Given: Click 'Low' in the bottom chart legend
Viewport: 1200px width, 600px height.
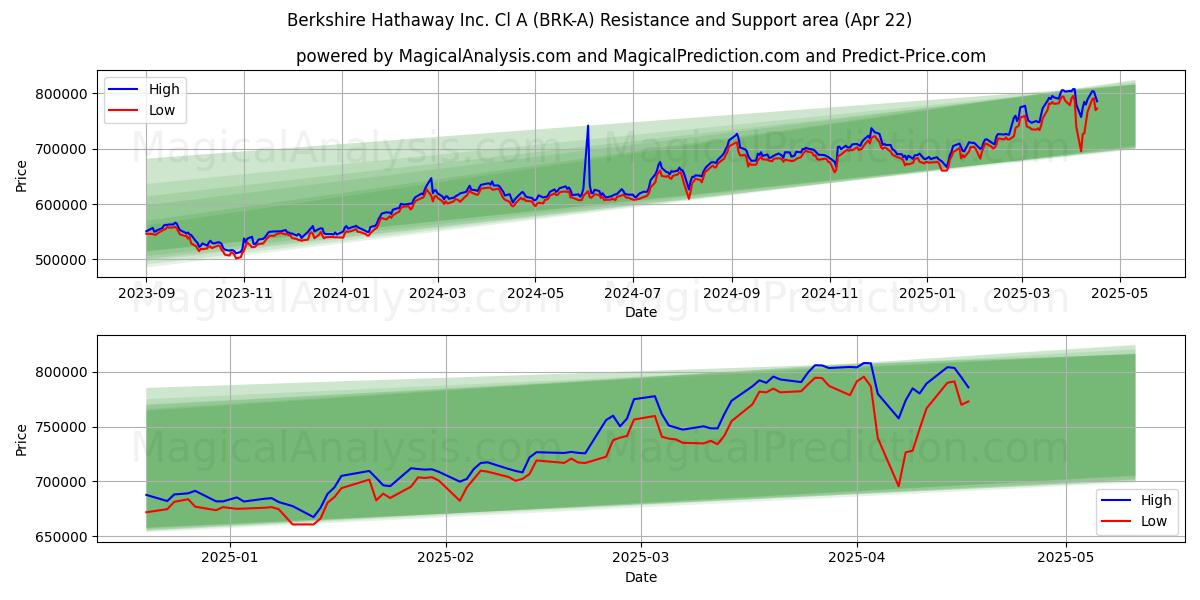Looking at the screenshot, I should [1153, 521].
